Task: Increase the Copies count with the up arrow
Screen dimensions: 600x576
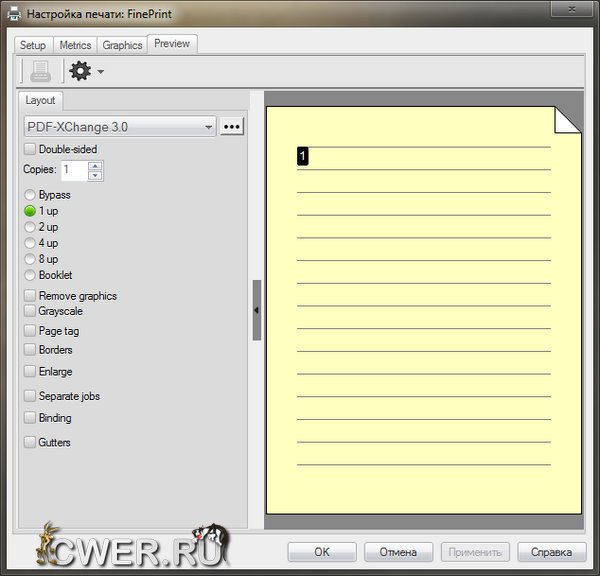Action: [95, 165]
